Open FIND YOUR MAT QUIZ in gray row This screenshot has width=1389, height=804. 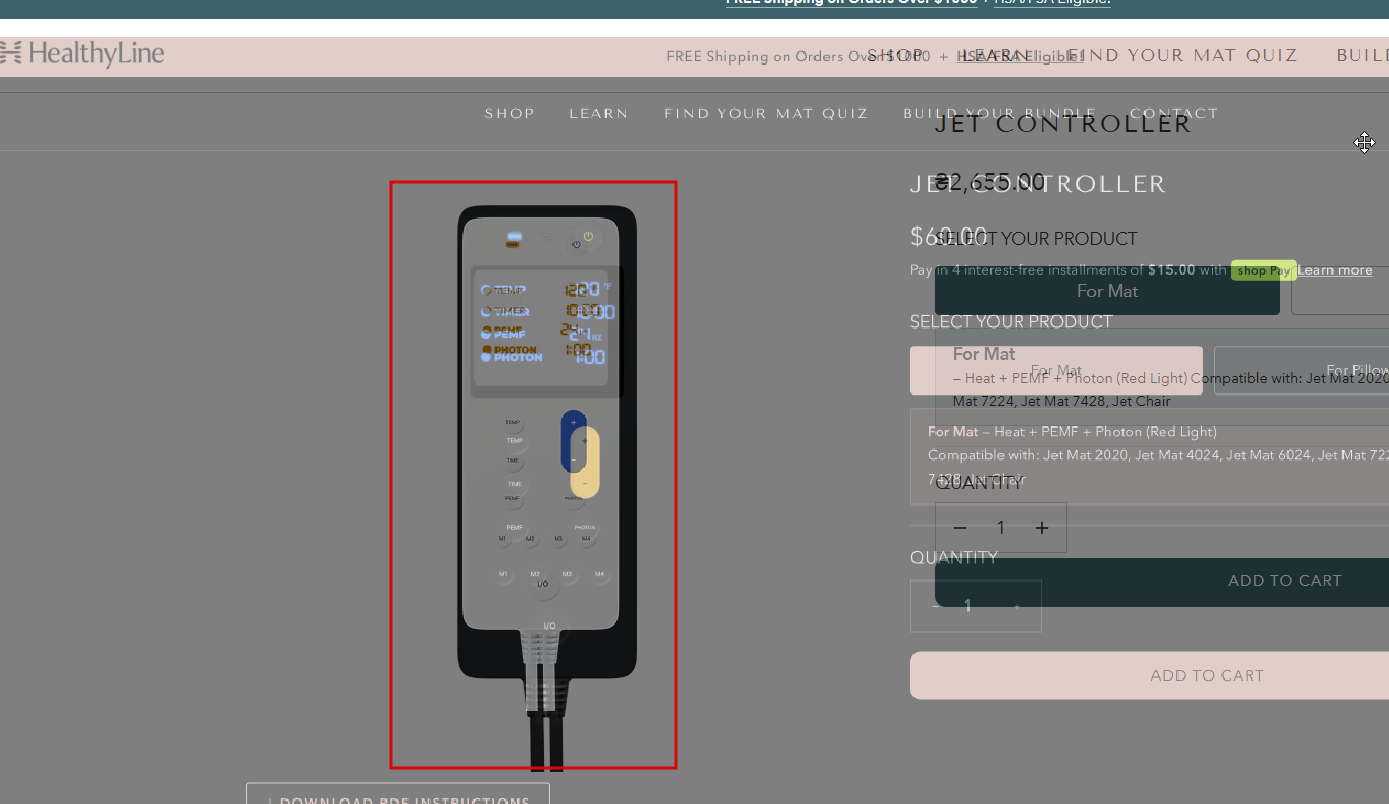(766, 114)
